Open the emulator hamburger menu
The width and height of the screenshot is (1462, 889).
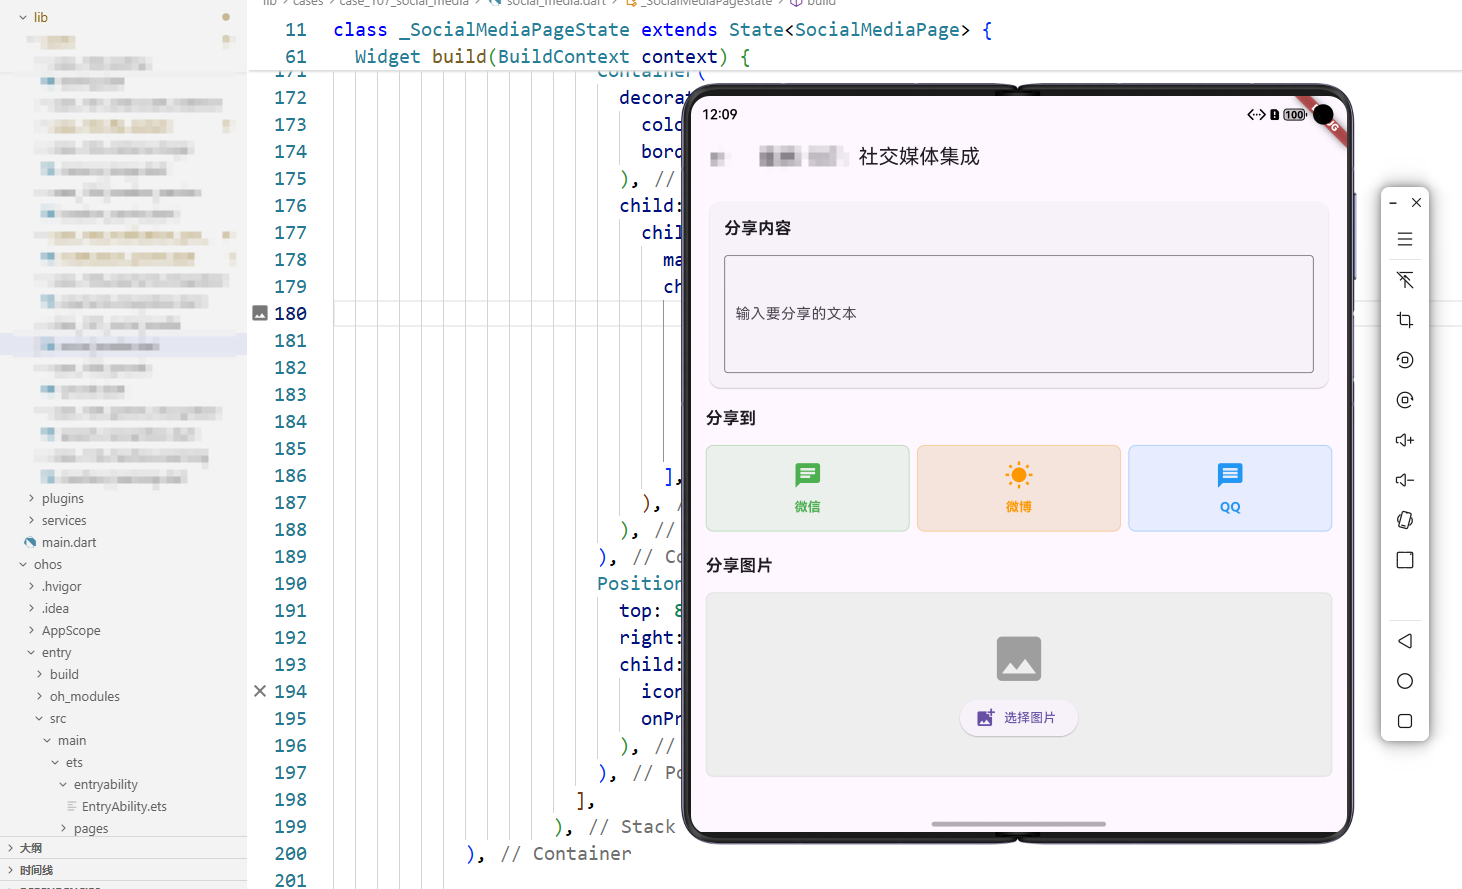pyautogui.click(x=1405, y=239)
